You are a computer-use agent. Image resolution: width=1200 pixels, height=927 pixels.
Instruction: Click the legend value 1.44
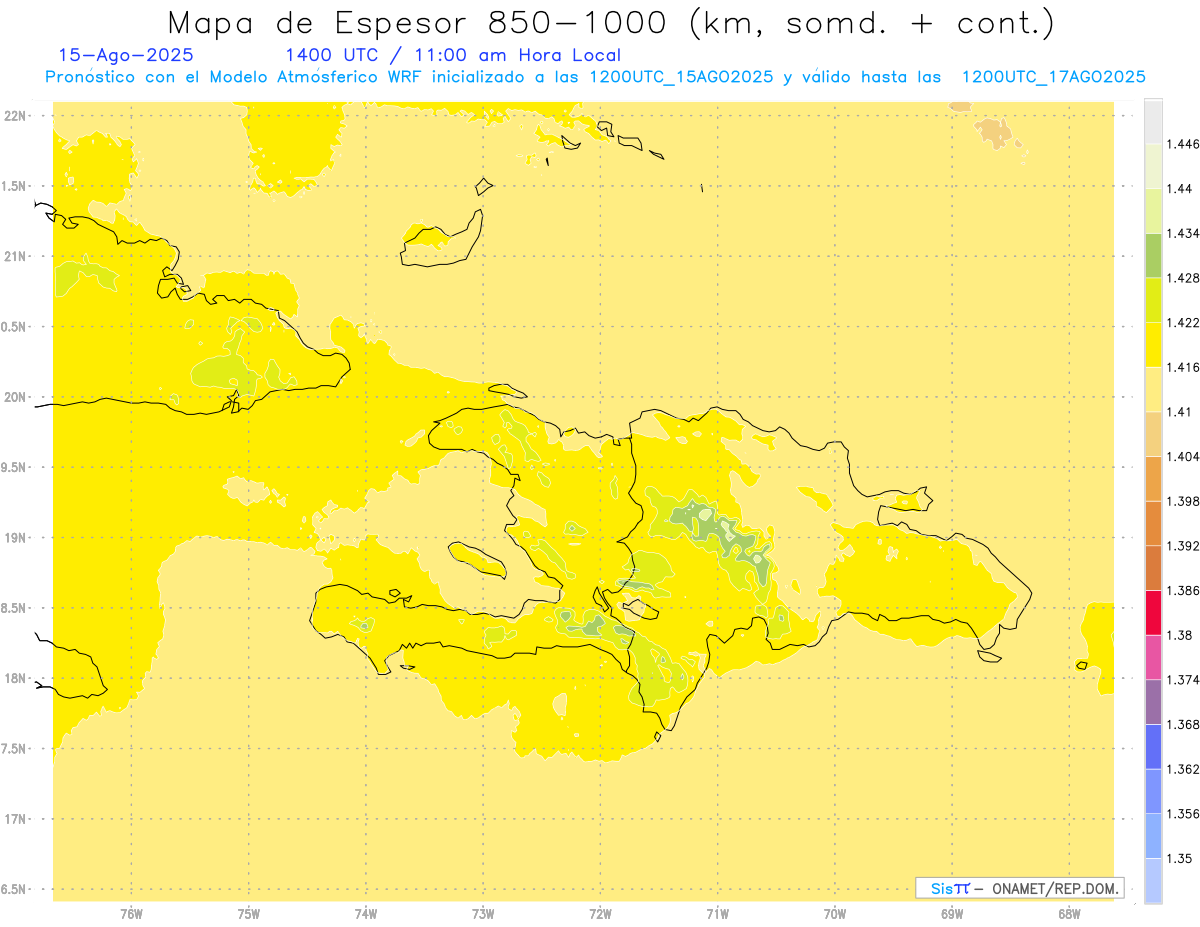[x=1180, y=188]
